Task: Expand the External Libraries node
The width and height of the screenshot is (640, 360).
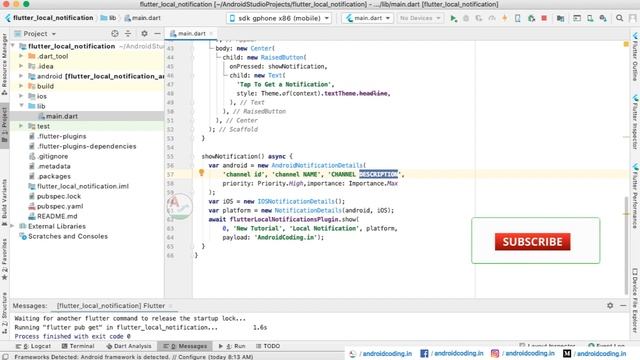Action: (x=12, y=226)
